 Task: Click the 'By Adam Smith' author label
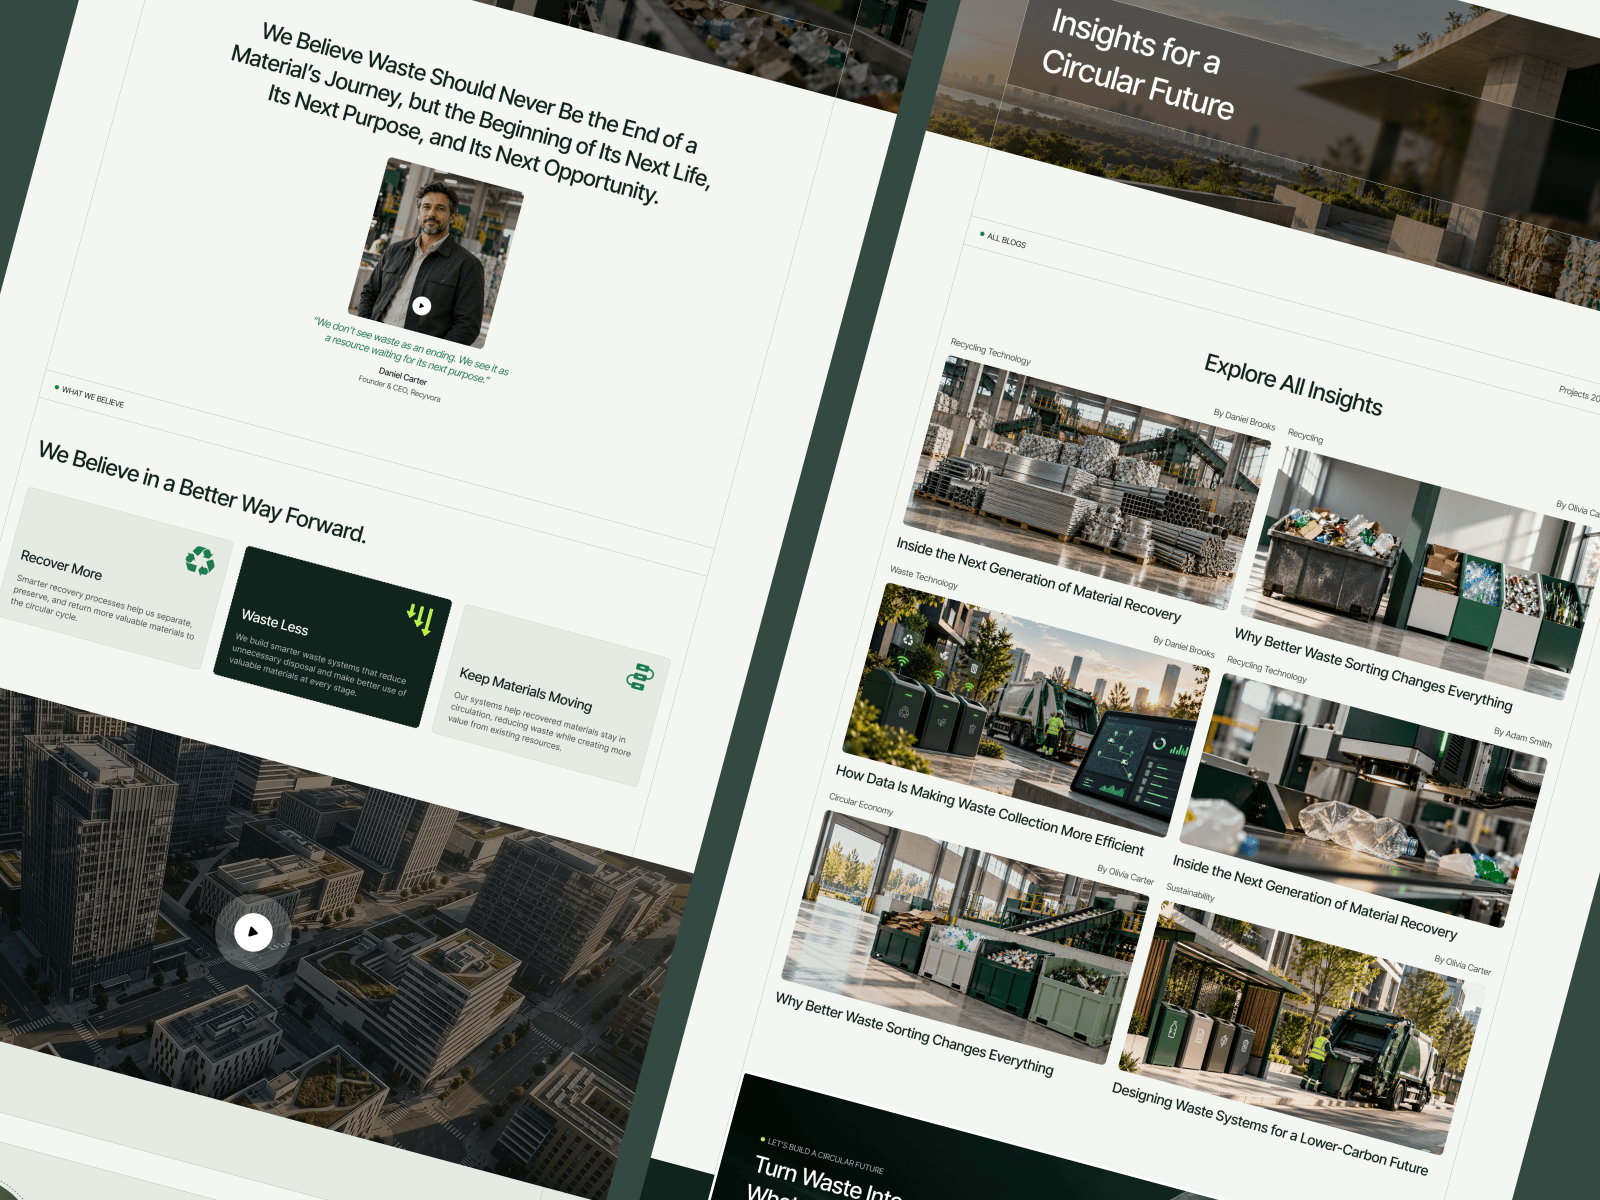(x=1522, y=738)
